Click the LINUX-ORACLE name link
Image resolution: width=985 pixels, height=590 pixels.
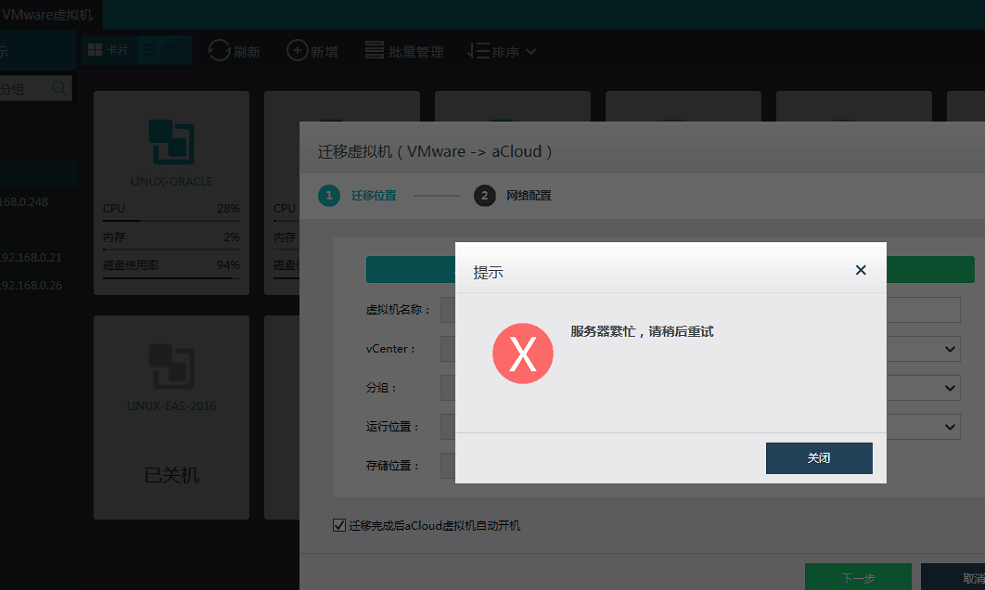[x=171, y=182]
